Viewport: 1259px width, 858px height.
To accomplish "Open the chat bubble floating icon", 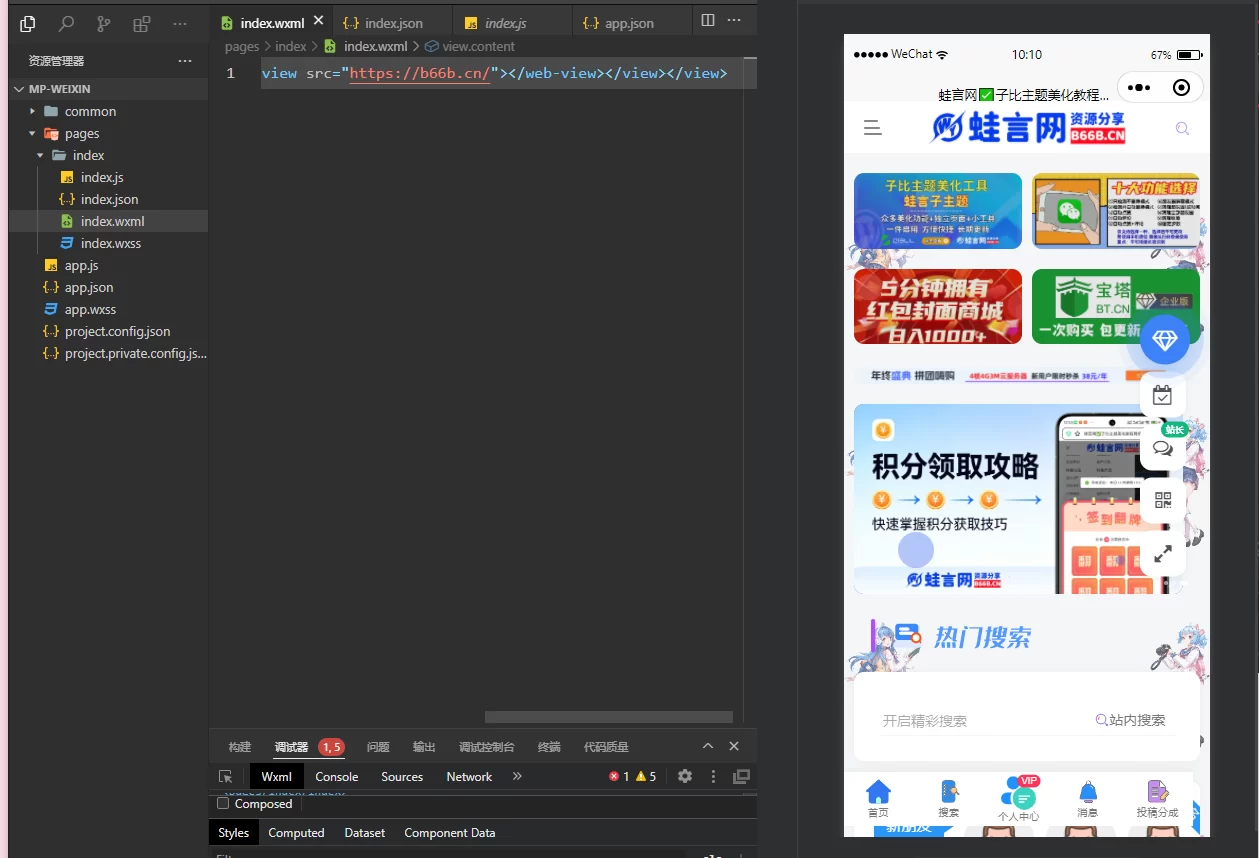I will tap(1162, 448).
